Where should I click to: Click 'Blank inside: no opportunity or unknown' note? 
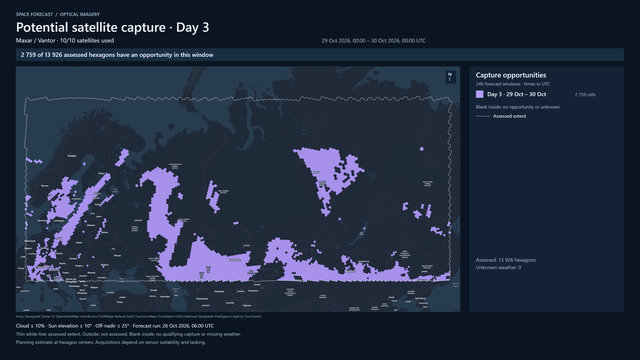[x=518, y=107]
